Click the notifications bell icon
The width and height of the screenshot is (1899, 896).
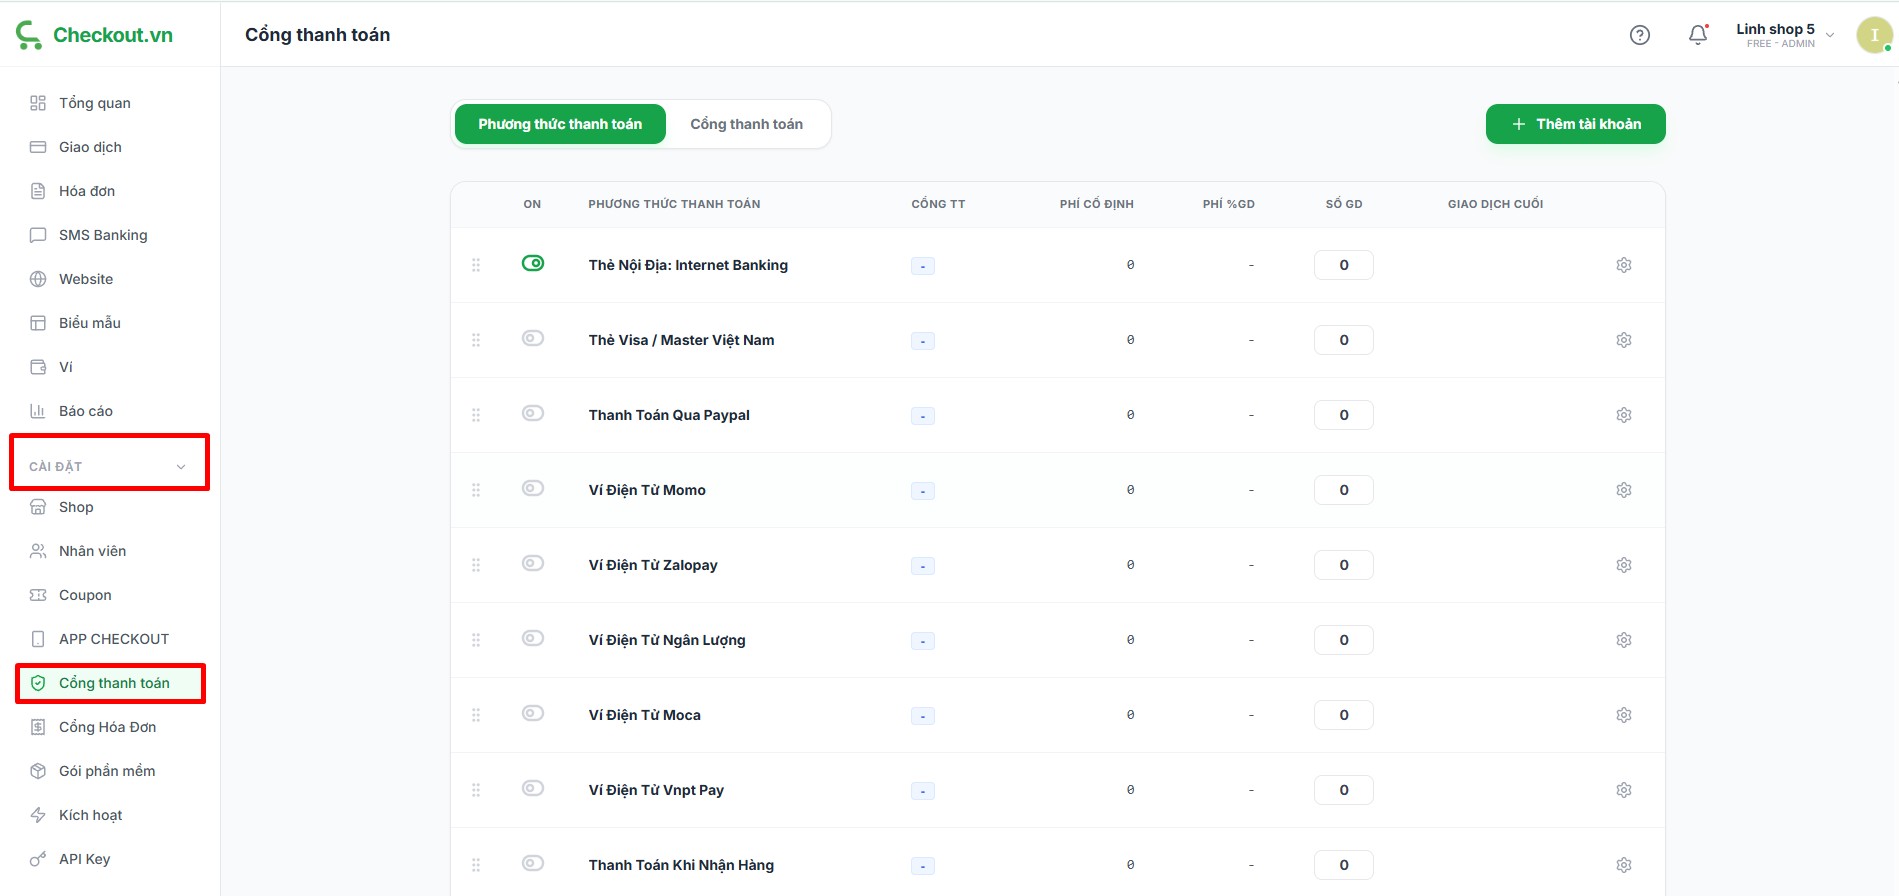(1697, 35)
